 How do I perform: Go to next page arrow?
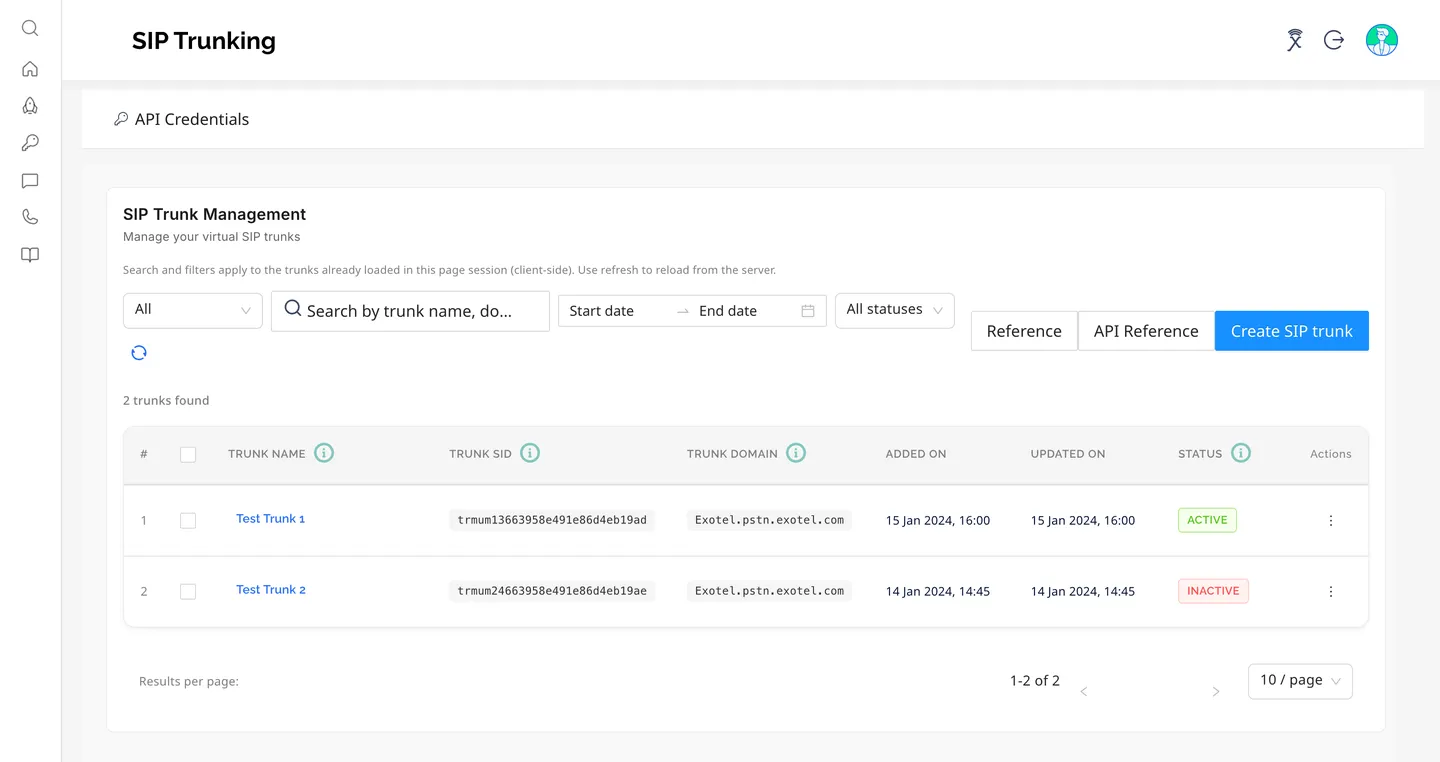pyautogui.click(x=1216, y=692)
